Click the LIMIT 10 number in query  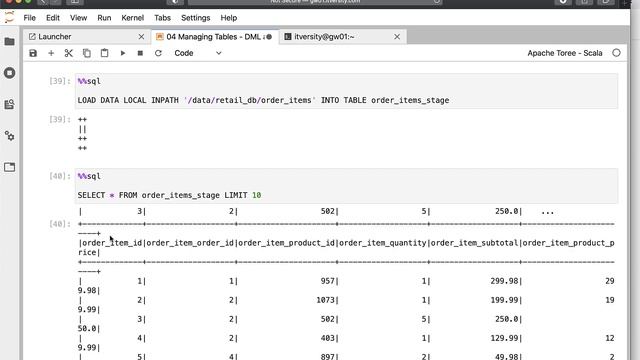256,195
